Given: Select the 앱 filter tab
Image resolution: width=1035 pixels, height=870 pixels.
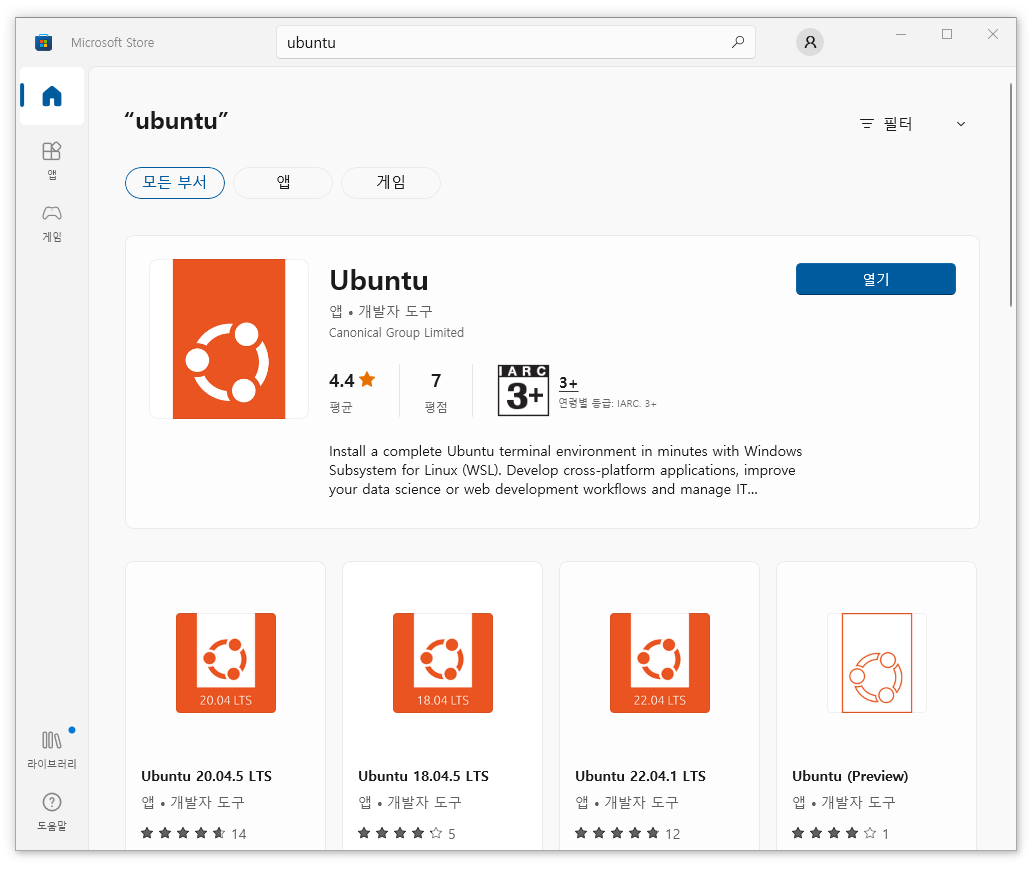Looking at the screenshot, I should pos(283,182).
